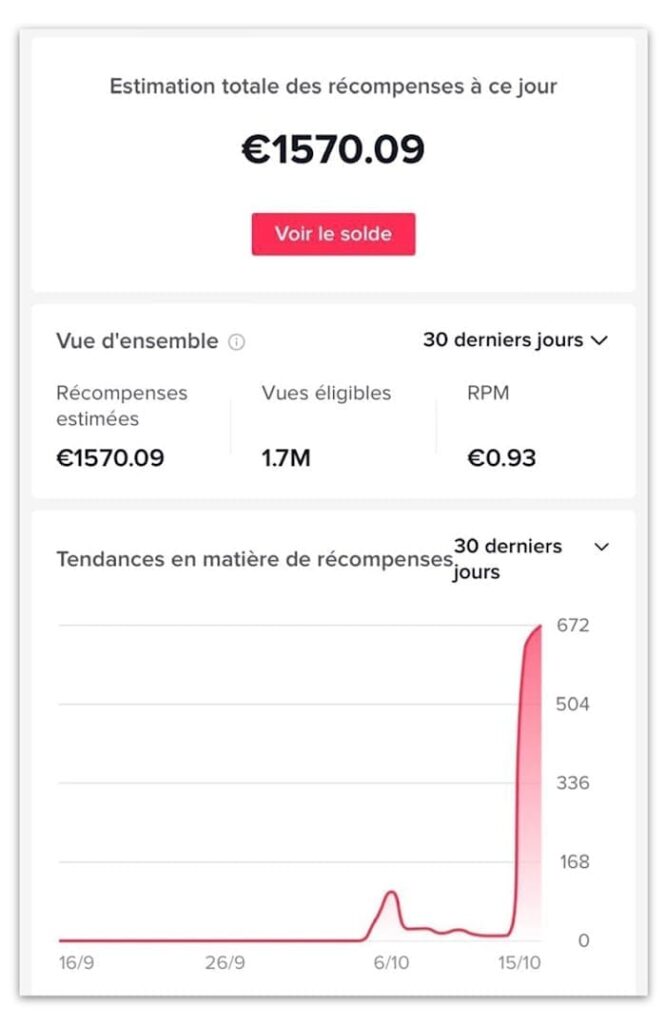Click the "Estimation totale des récompenses à ce jour" title
Screen dimensions: 666x1024
[x=333, y=86]
